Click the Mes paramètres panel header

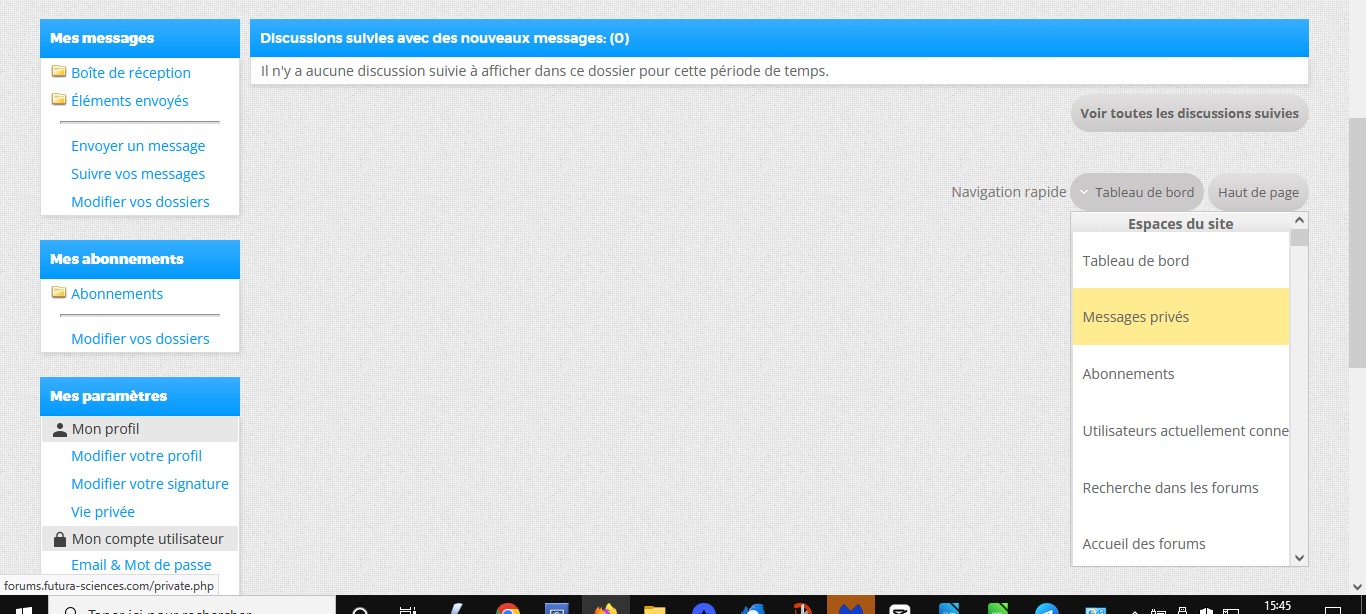pos(140,396)
